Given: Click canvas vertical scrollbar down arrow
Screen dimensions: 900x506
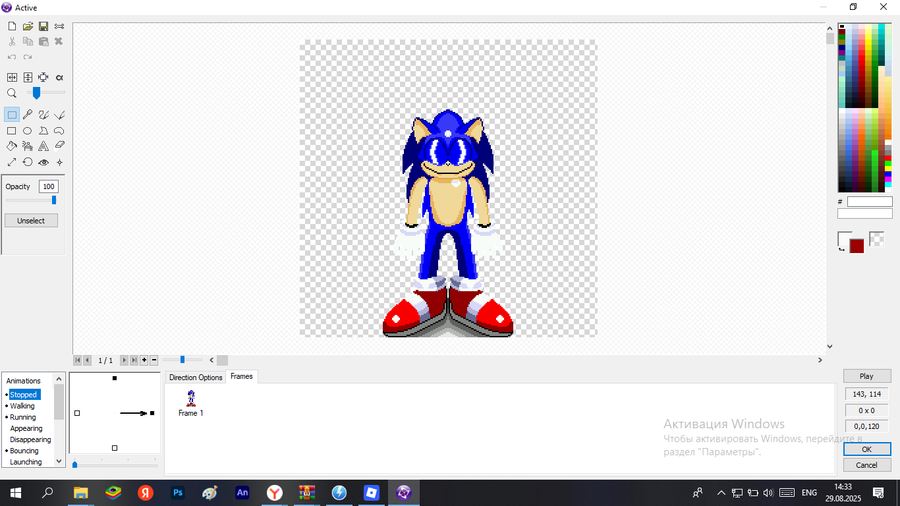Looking at the screenshot, I should [829, 346].
